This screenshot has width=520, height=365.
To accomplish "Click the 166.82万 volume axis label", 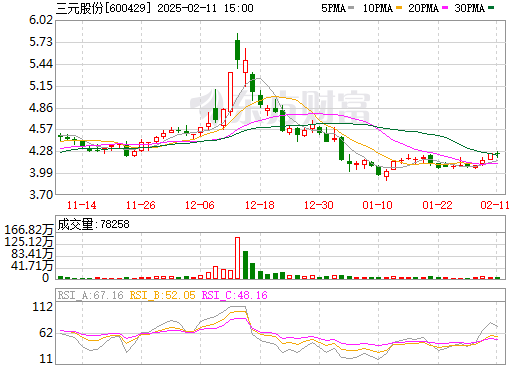I will tap(29, 230).
